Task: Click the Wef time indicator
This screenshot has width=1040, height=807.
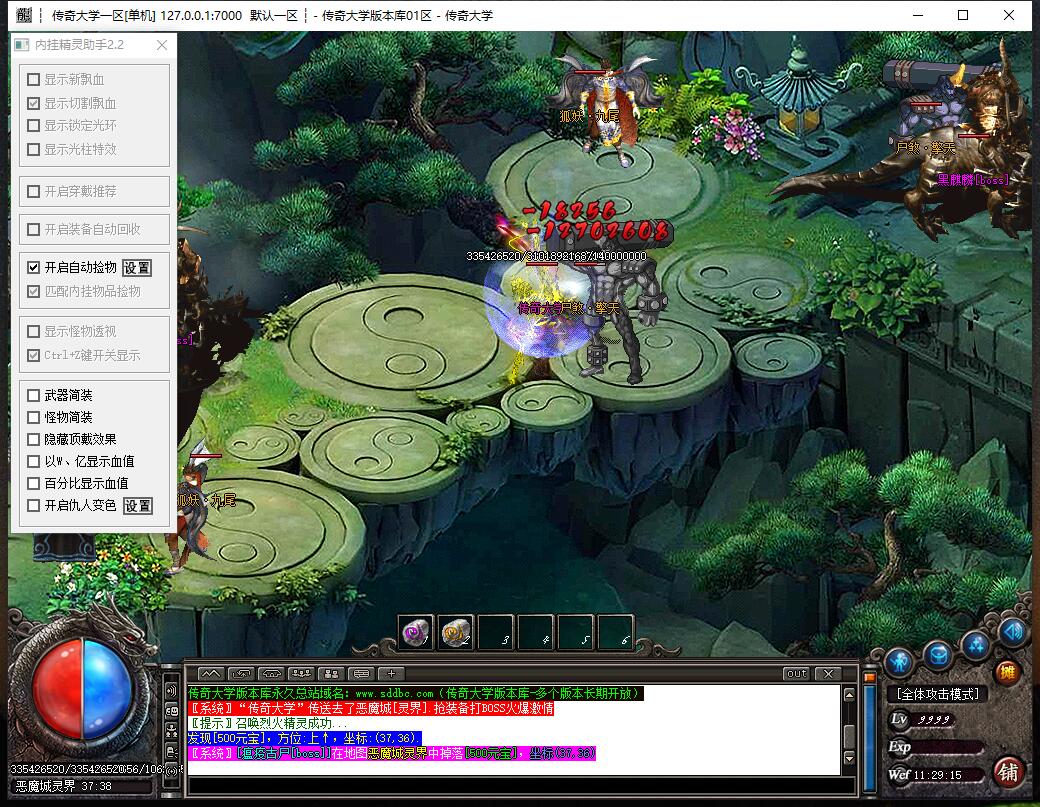Action: pos(935,775)
